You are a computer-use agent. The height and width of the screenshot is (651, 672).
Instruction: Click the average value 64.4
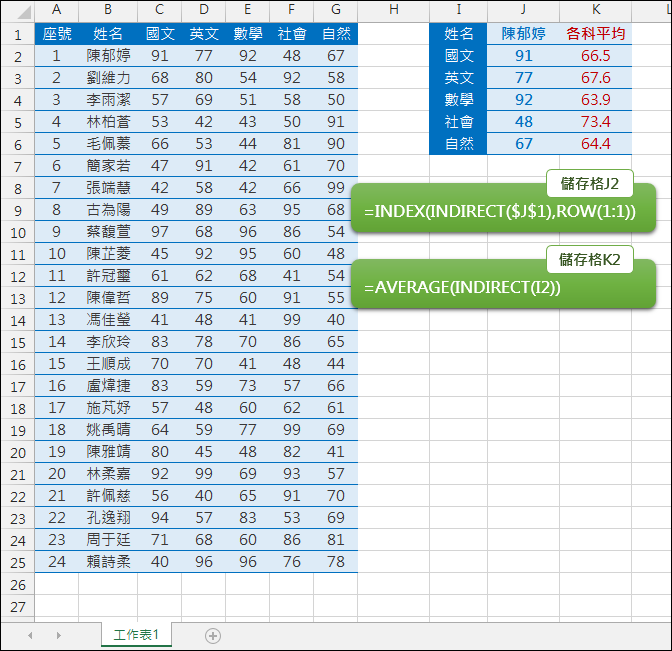click(x=596, y=144)
